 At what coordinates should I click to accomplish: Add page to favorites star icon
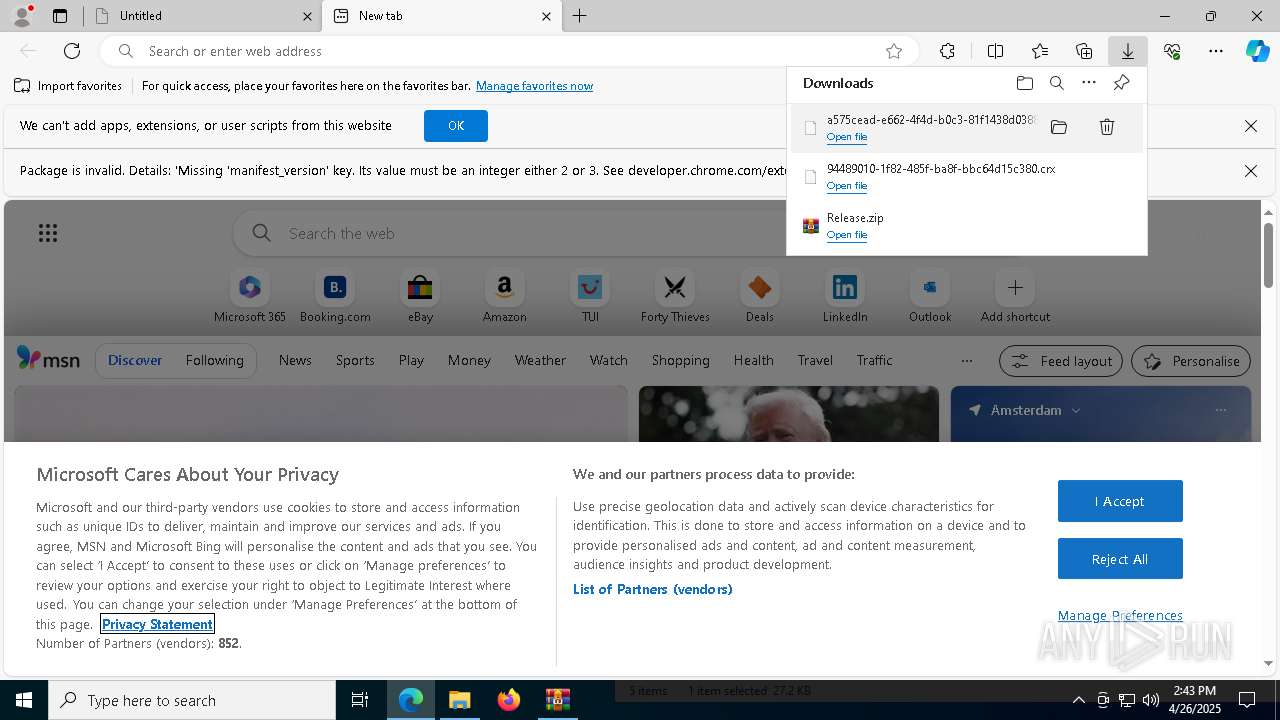pyautogui.click(x=894, y=51)
